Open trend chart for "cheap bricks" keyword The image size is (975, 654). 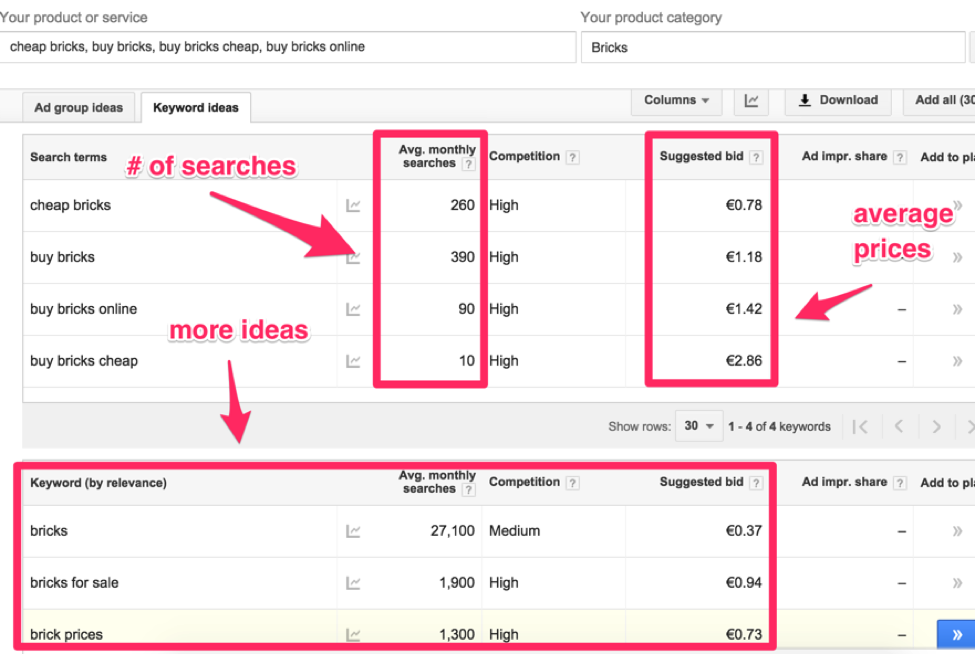pyautogui.click(x=355, y=205)
